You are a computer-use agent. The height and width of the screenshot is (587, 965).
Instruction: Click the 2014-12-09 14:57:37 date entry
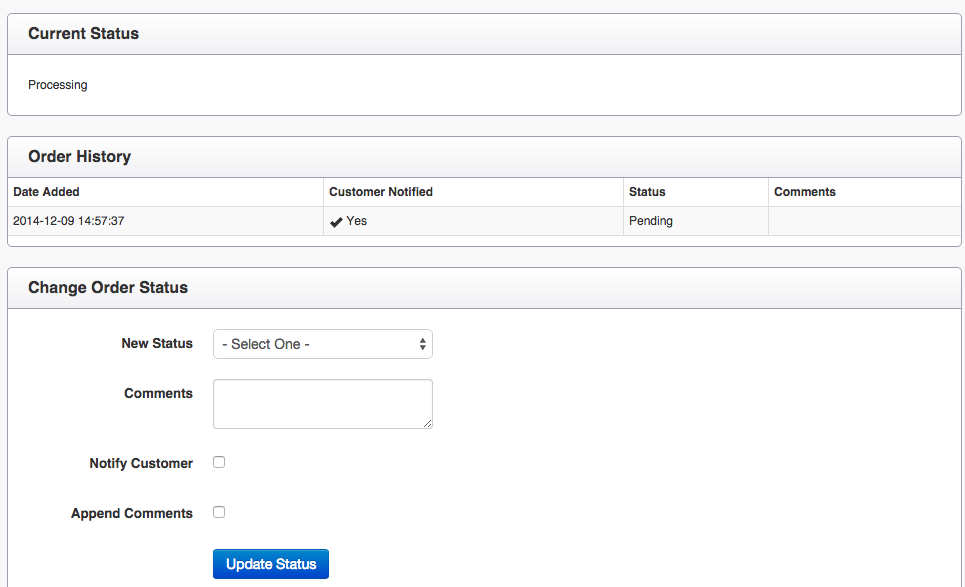pyautogui.click(x=68, y=221)
